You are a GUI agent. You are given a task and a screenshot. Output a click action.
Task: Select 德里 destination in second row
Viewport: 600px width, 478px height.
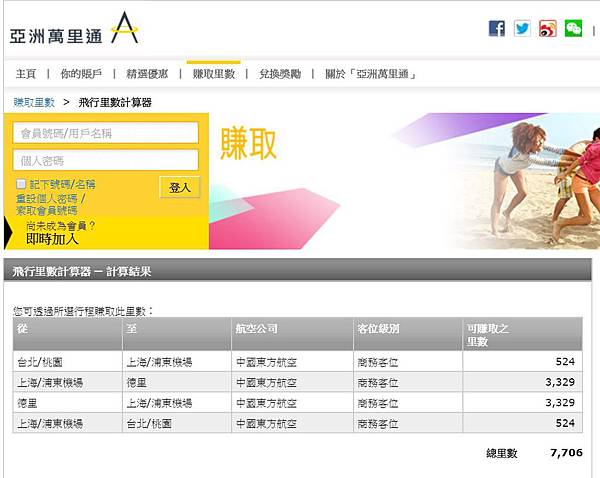pos(137,382)
